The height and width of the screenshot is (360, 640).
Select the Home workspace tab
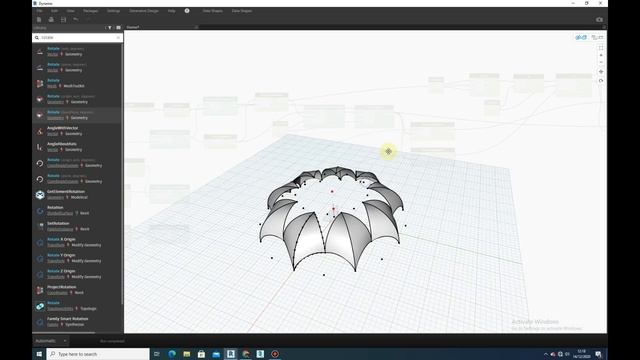click(x=133, y=27)
